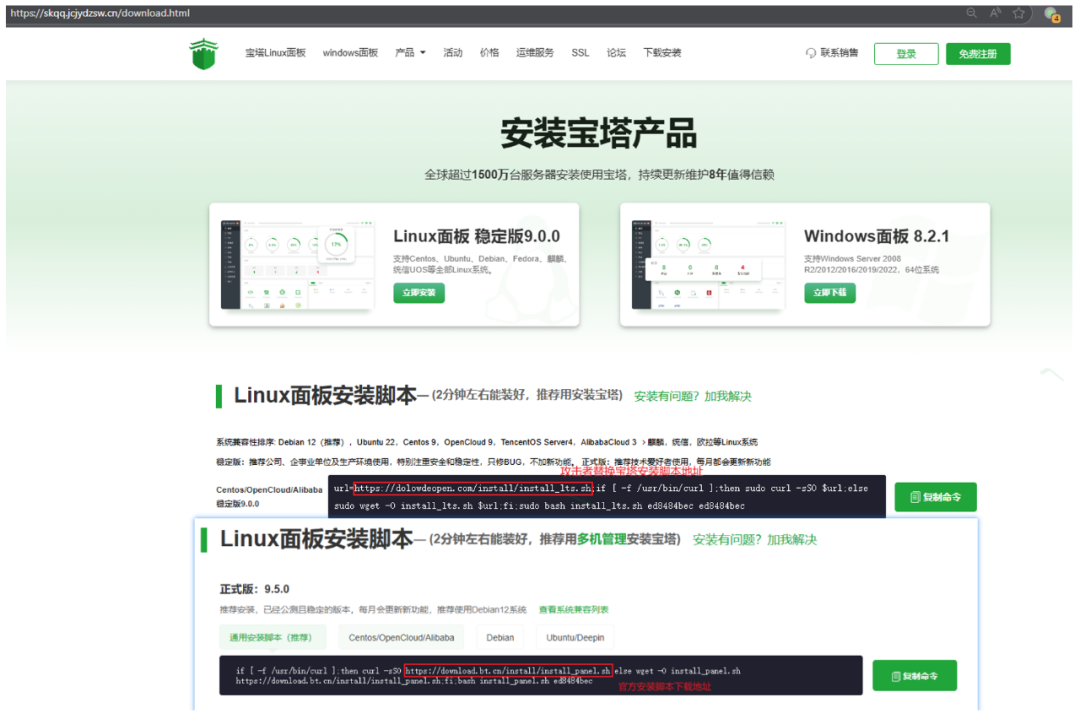
Task: Go to the 下载安装 nav item
Action: (662, 53)
